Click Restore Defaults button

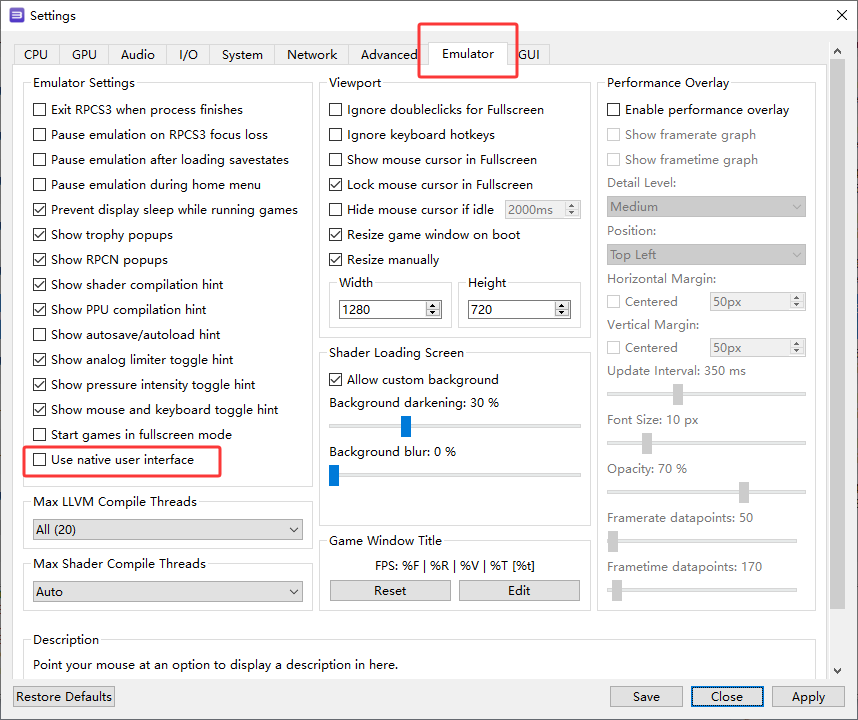(64, 696)
